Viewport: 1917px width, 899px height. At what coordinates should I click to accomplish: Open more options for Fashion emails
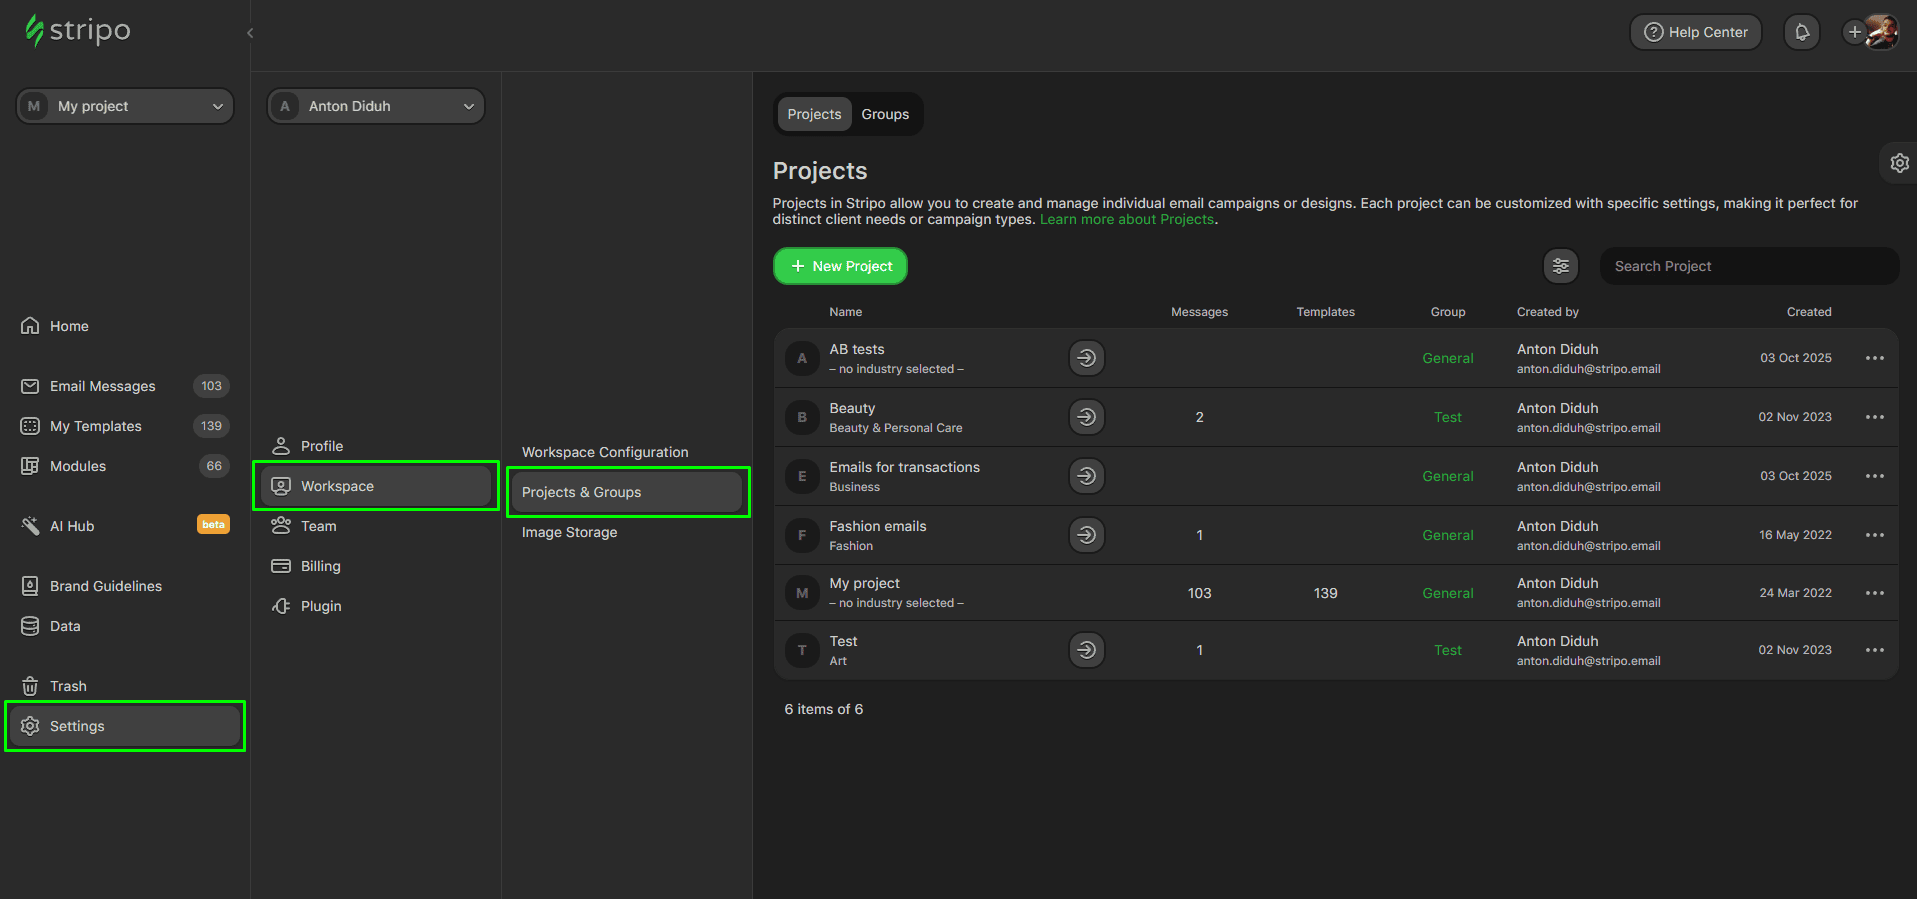tap(1874, 535)
